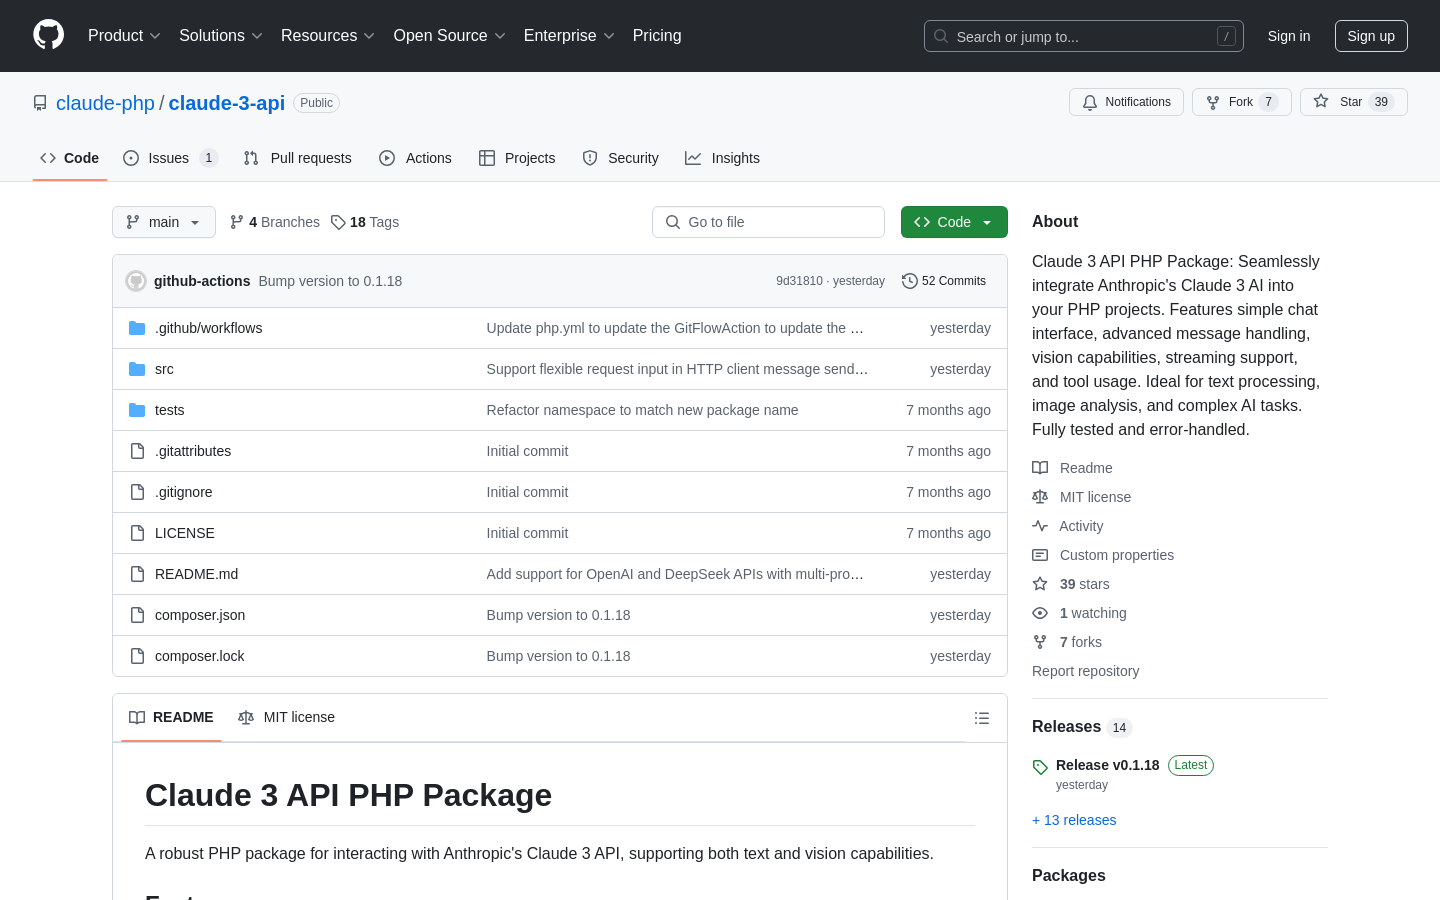Open the claude-3-api repository link
The width and height of the screenshot is (1440, 900).
[x=227, y=103]
